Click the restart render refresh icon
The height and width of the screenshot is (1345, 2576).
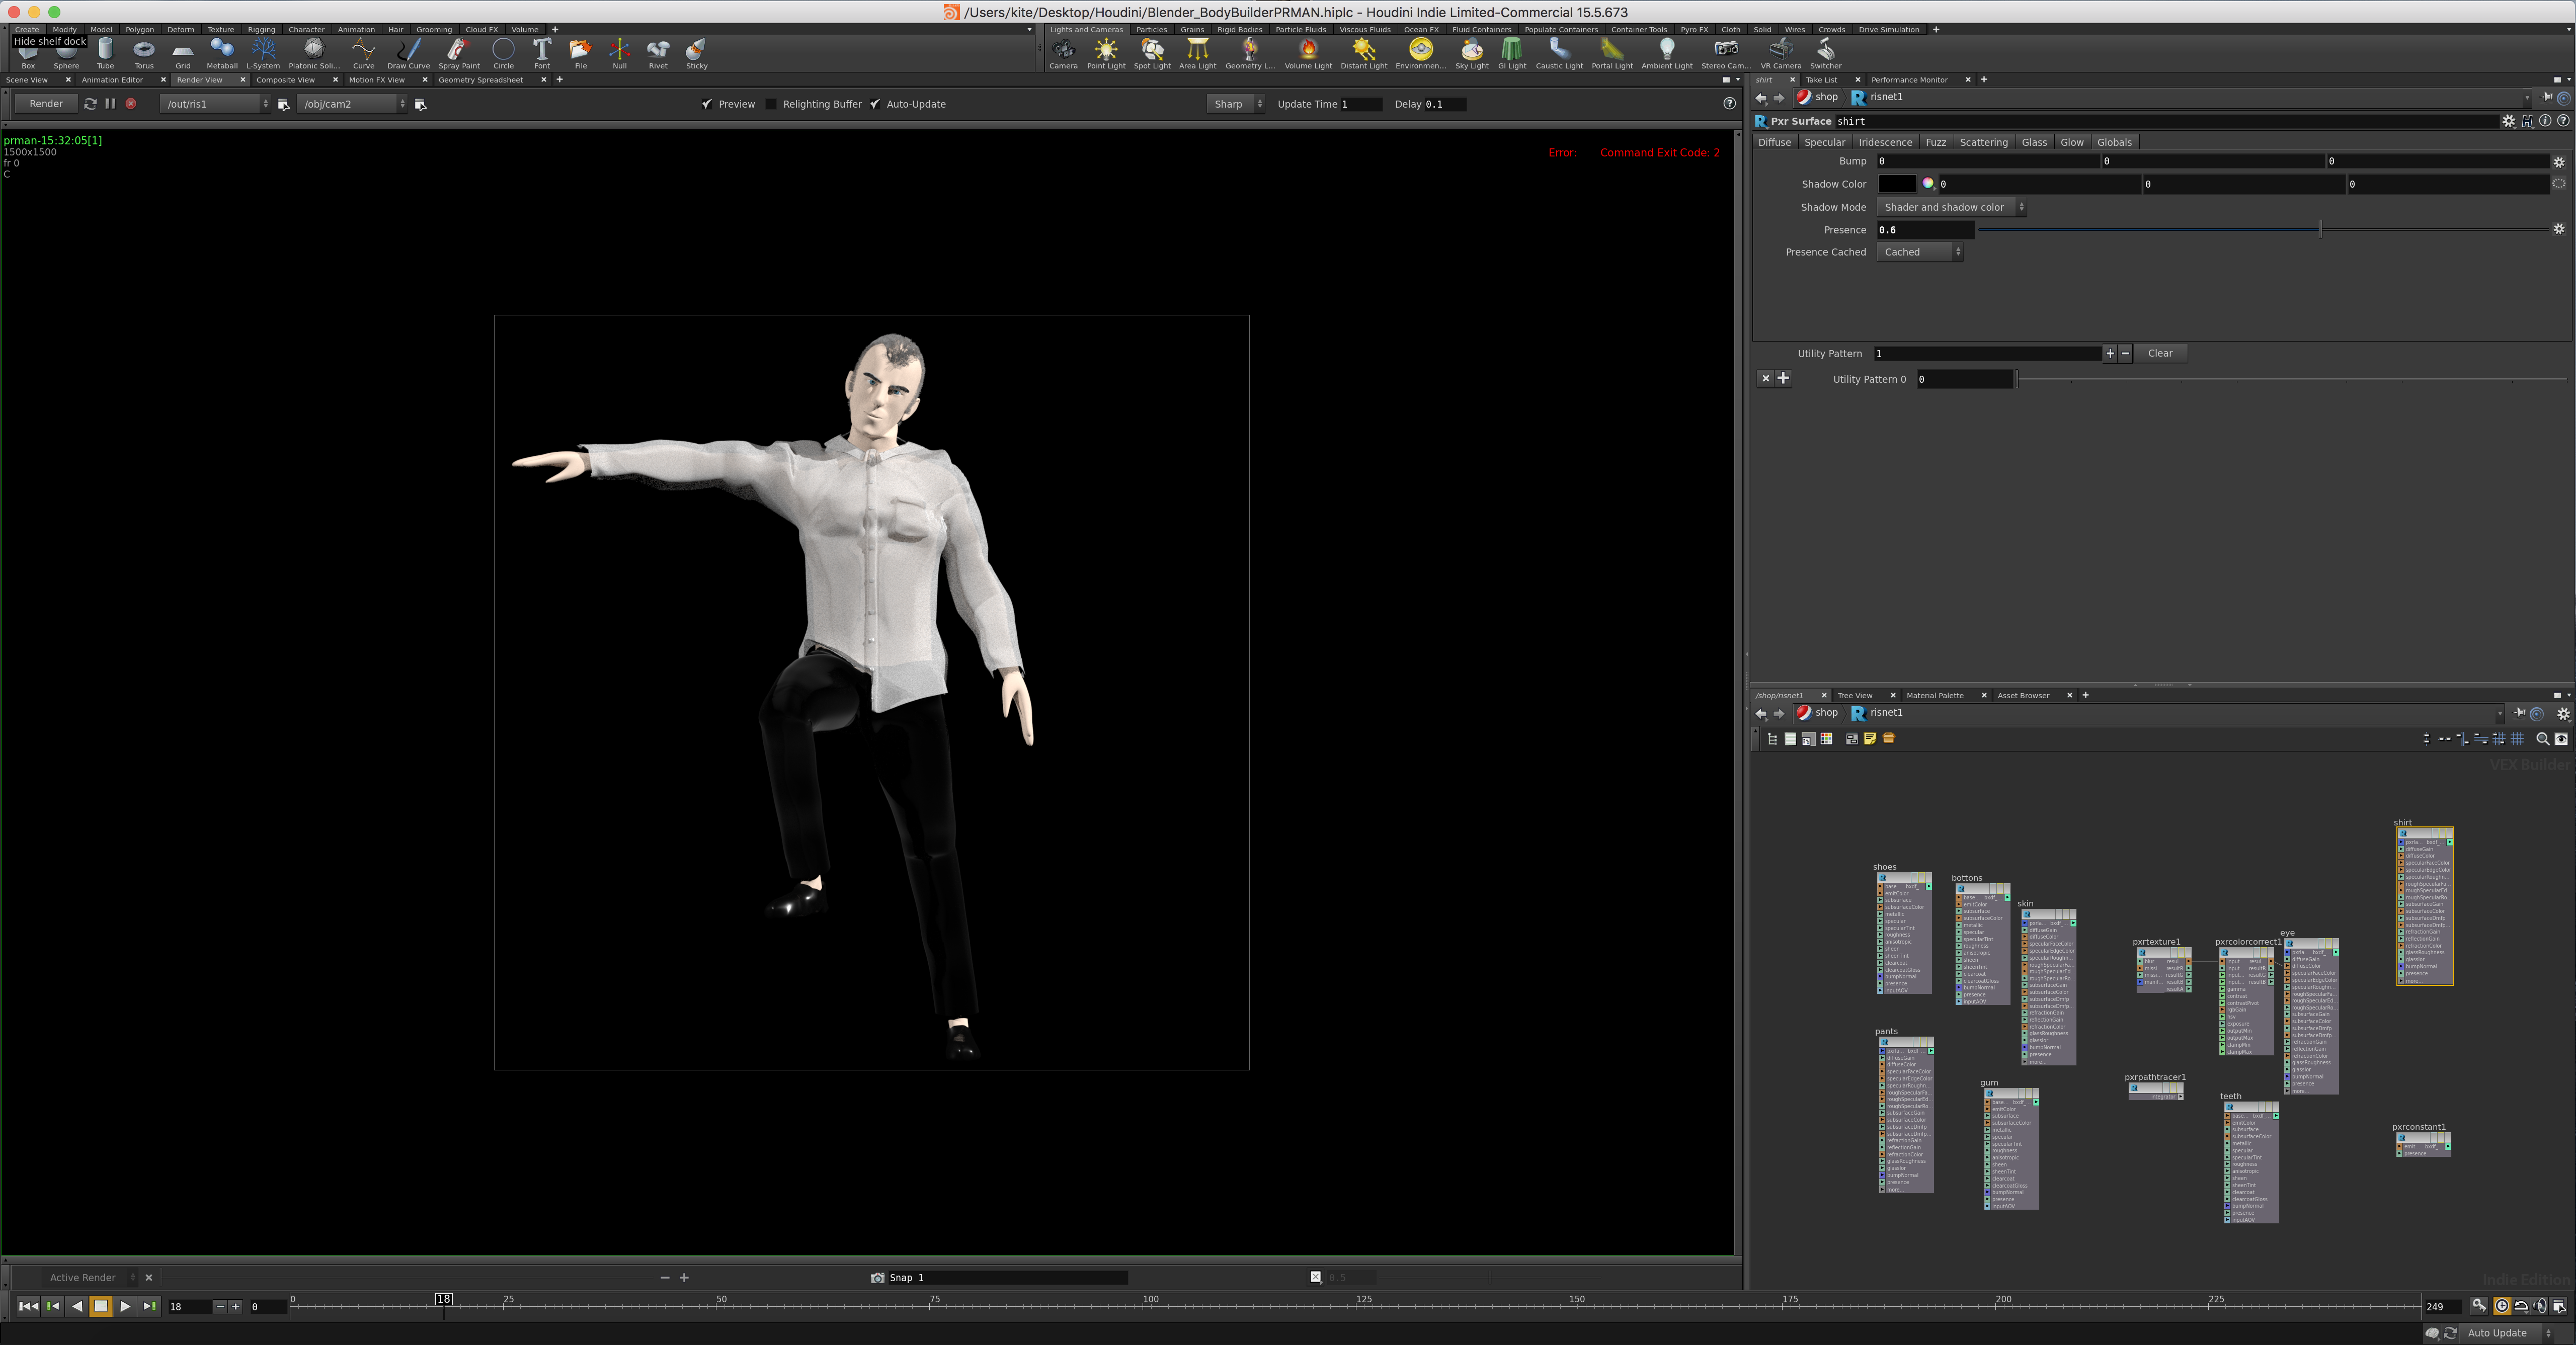pyautogui.click(x=90, y=104)
